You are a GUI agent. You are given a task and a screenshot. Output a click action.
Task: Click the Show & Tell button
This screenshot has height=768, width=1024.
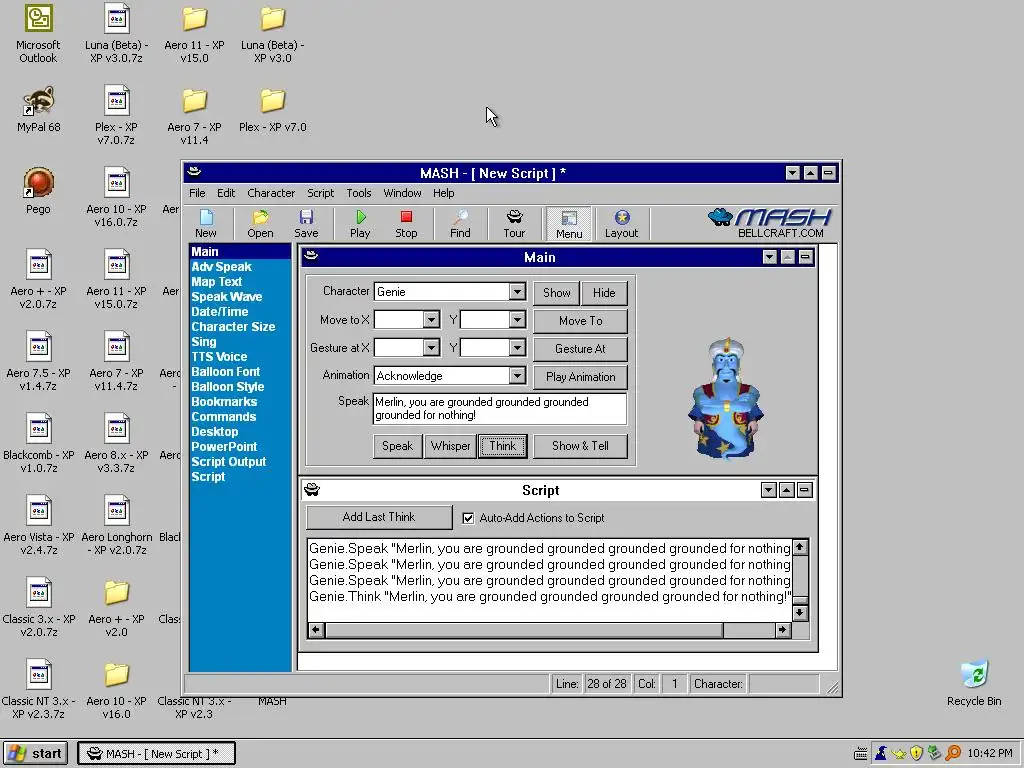[x=581, y=446]
